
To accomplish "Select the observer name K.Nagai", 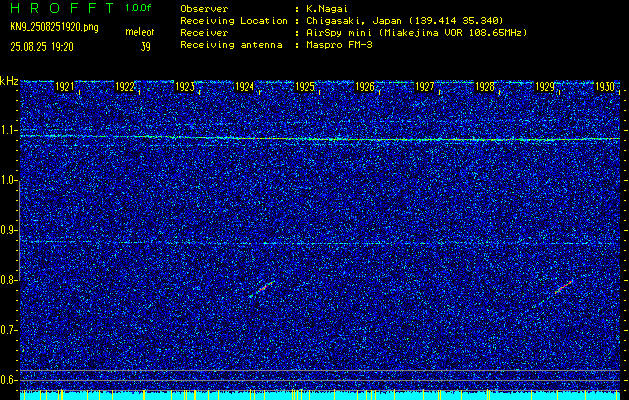I will coord(327,9).
